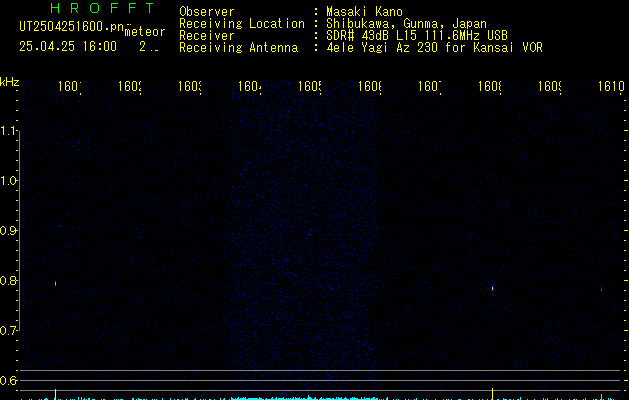Select the filename UT2504251600.pn
The image size is (629, 400).
click(72, 27)
